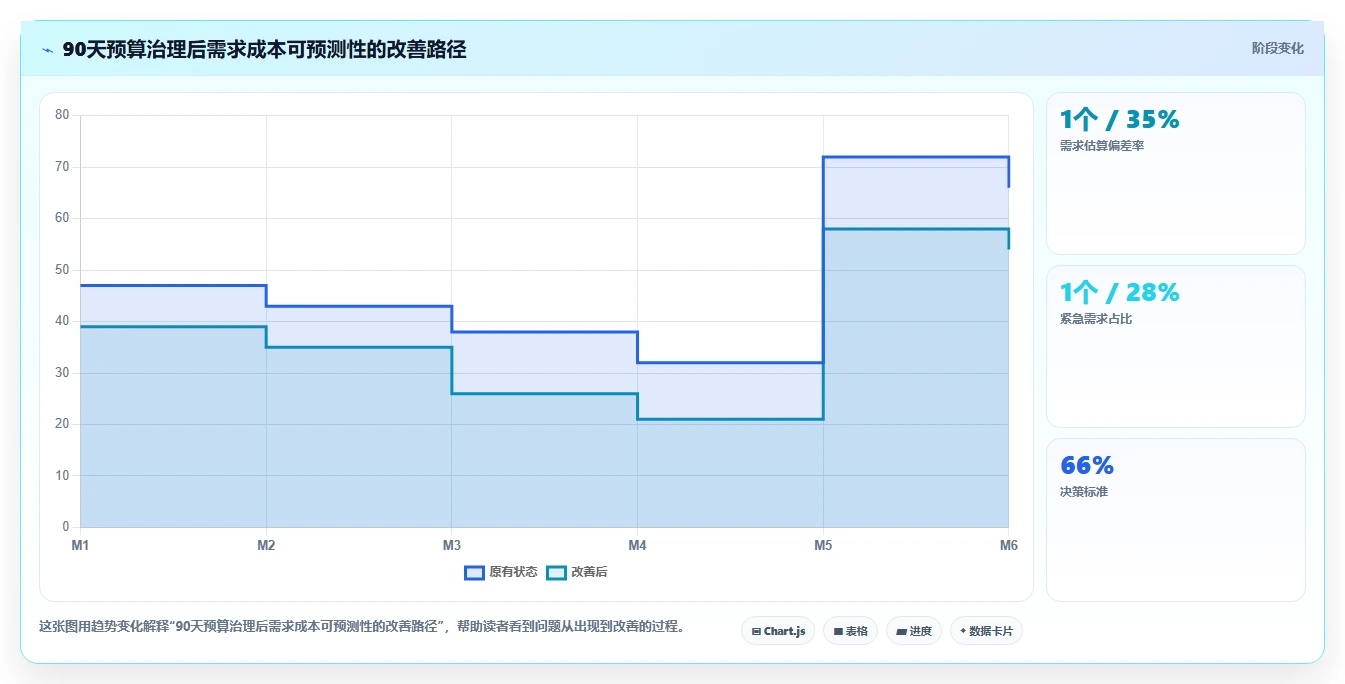Image resolution: width=1345 pixels, height=684 pixels.
Task: Click the M3 x-axis label
Action: [452, 545]
